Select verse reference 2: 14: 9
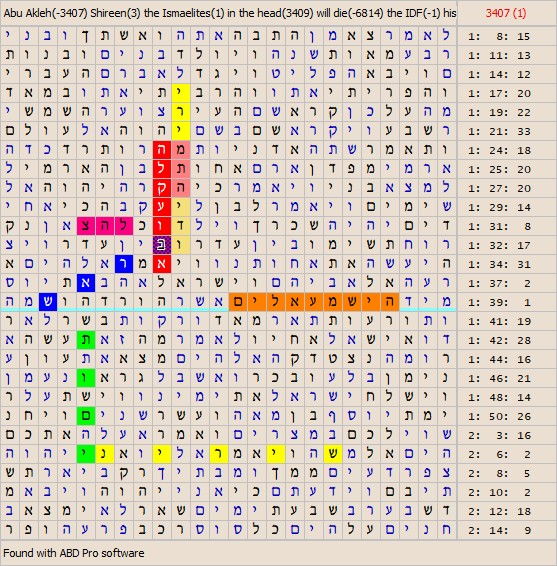The image size is (557, 566). pos(499,530)
